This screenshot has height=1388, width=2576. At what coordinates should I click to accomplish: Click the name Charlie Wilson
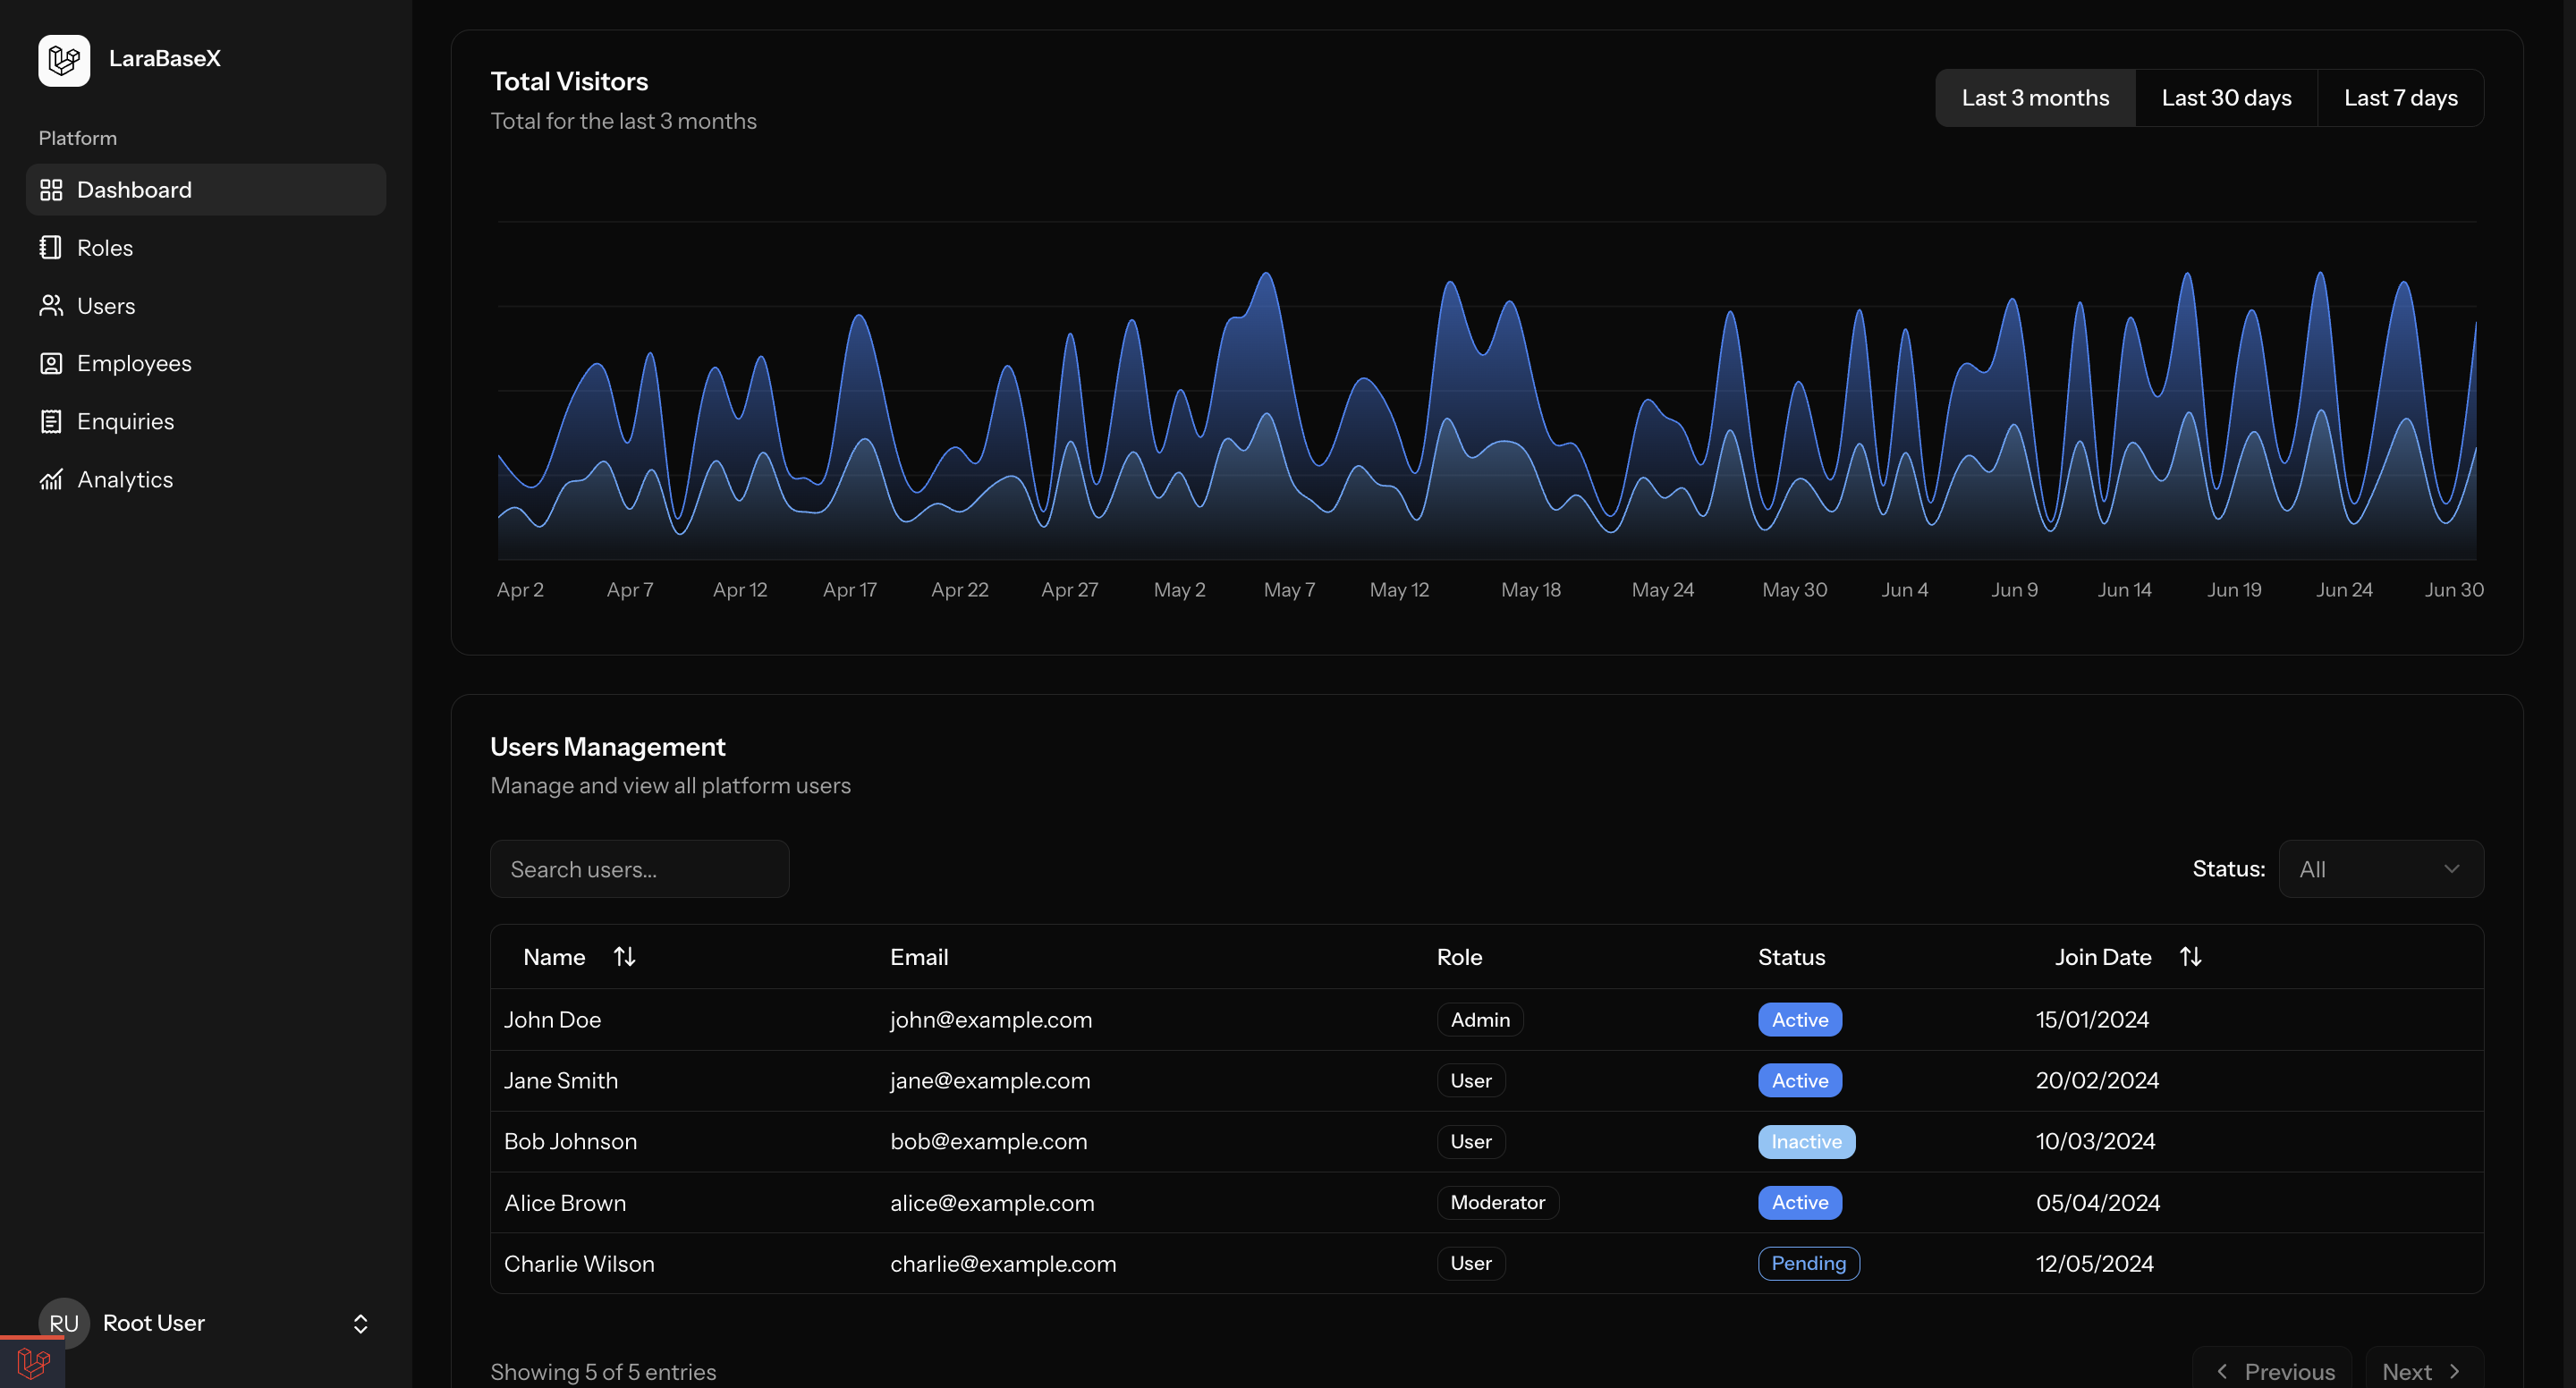pyautogui.click(x=579, y=1264)
